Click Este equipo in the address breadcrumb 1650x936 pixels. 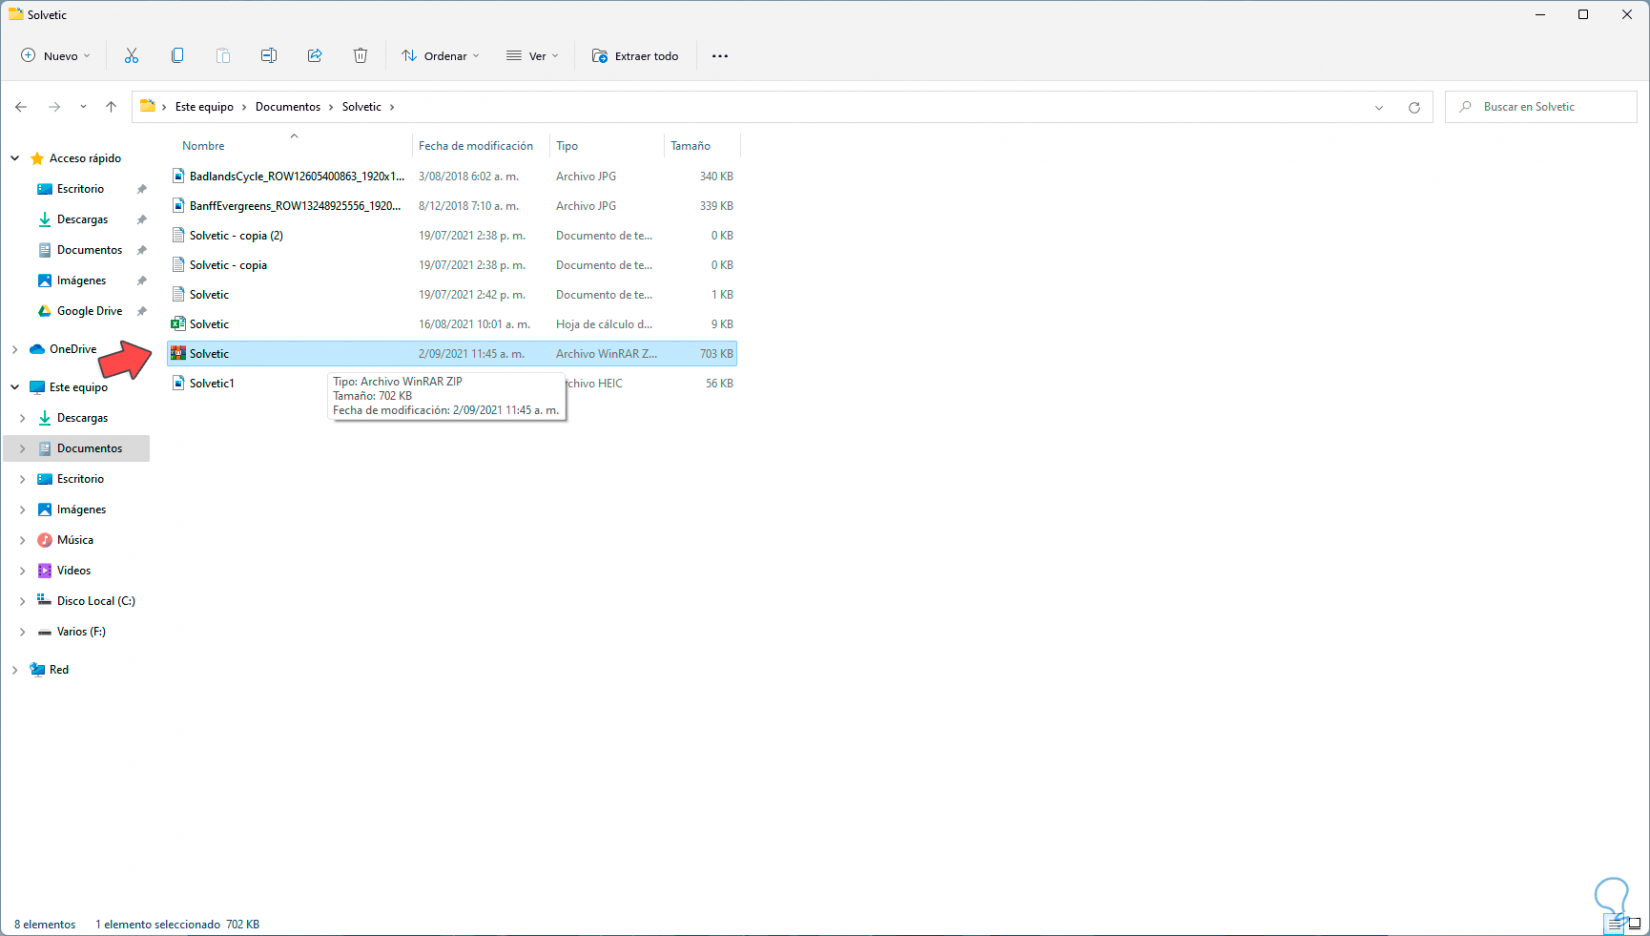[x=204, y=107]
